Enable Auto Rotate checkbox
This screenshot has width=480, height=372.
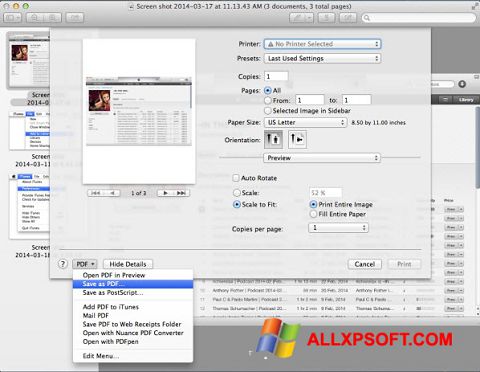pos(236,178)
